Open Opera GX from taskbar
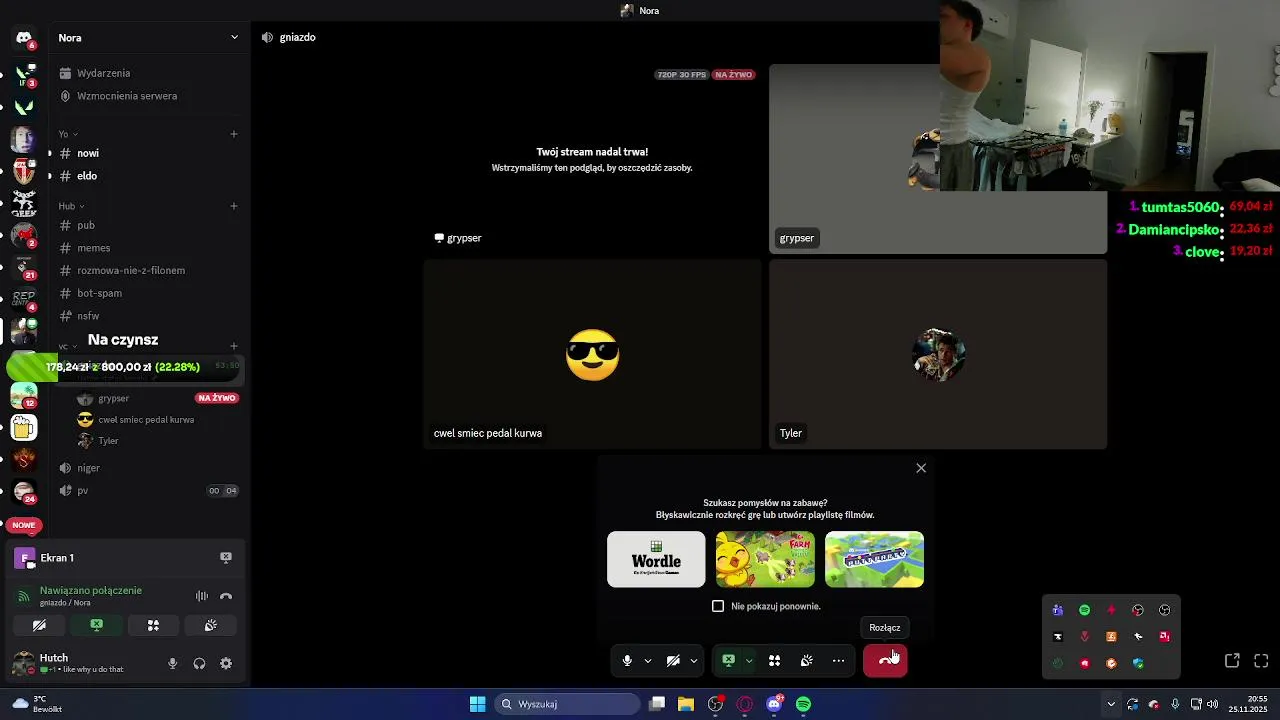1280x720 pixels. click(x=744, y=704)
